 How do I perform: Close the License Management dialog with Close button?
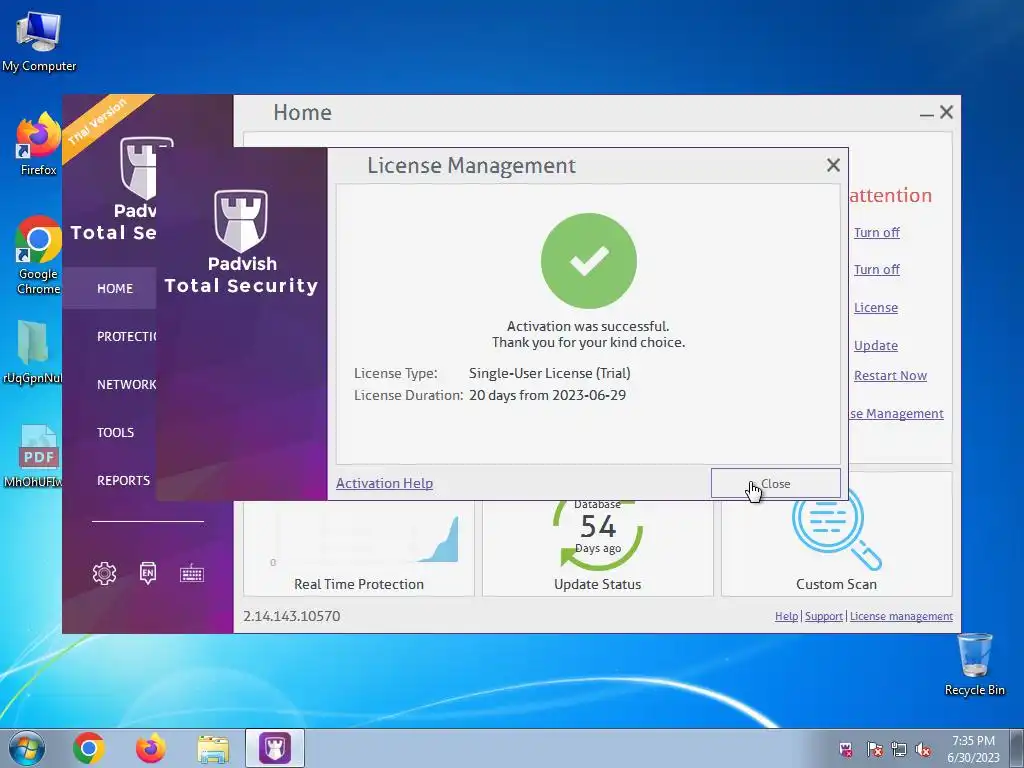(775, 483)
